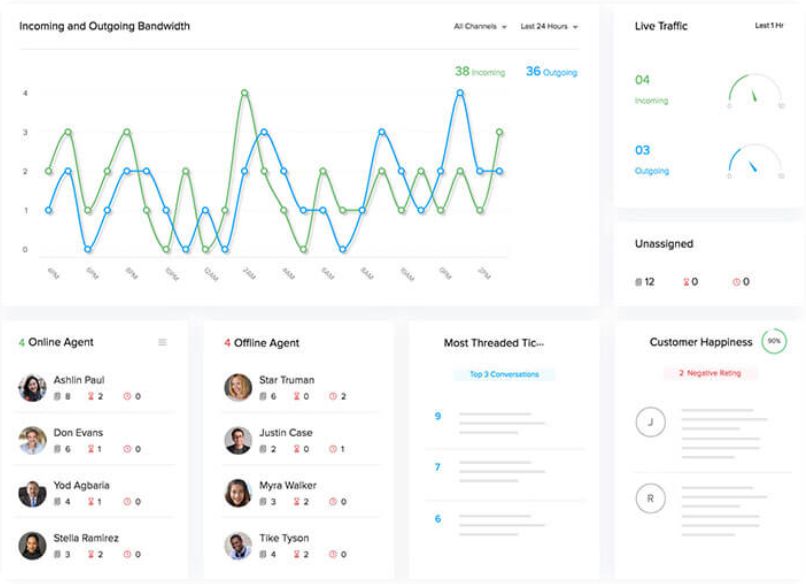Click the green incoming peak point at 4
Image resolution: width=806 pixels, height=584 pixels.
pyautogui.click(x=245, y=93)
